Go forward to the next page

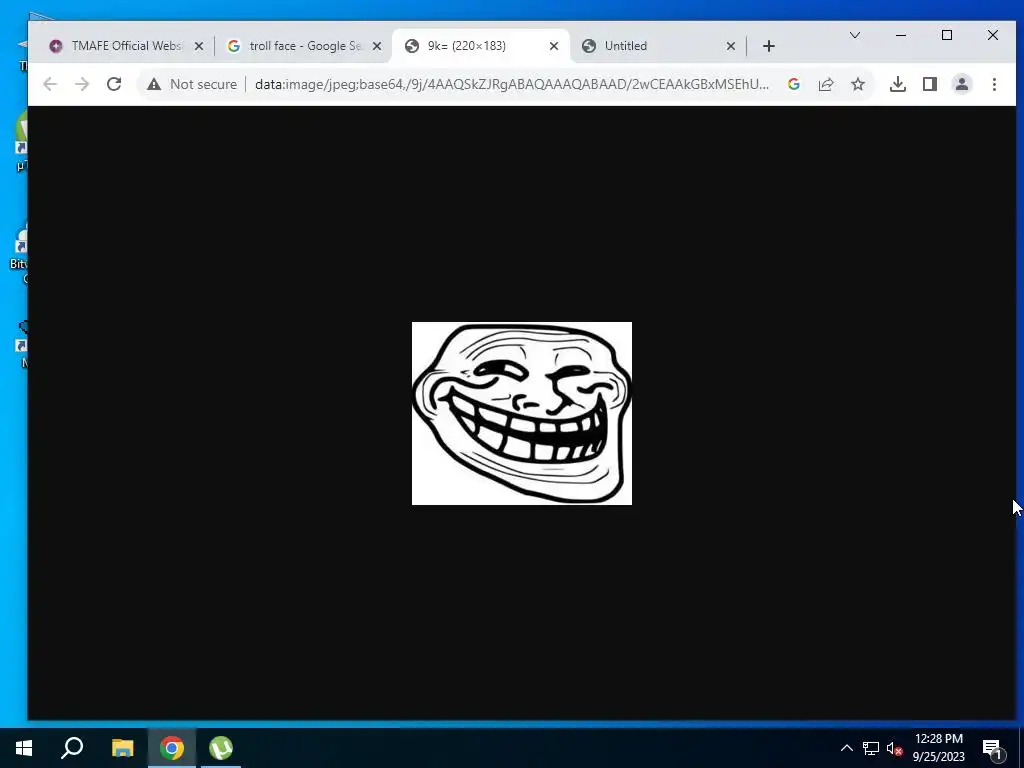pyautogui.click(x=82, y=84)
